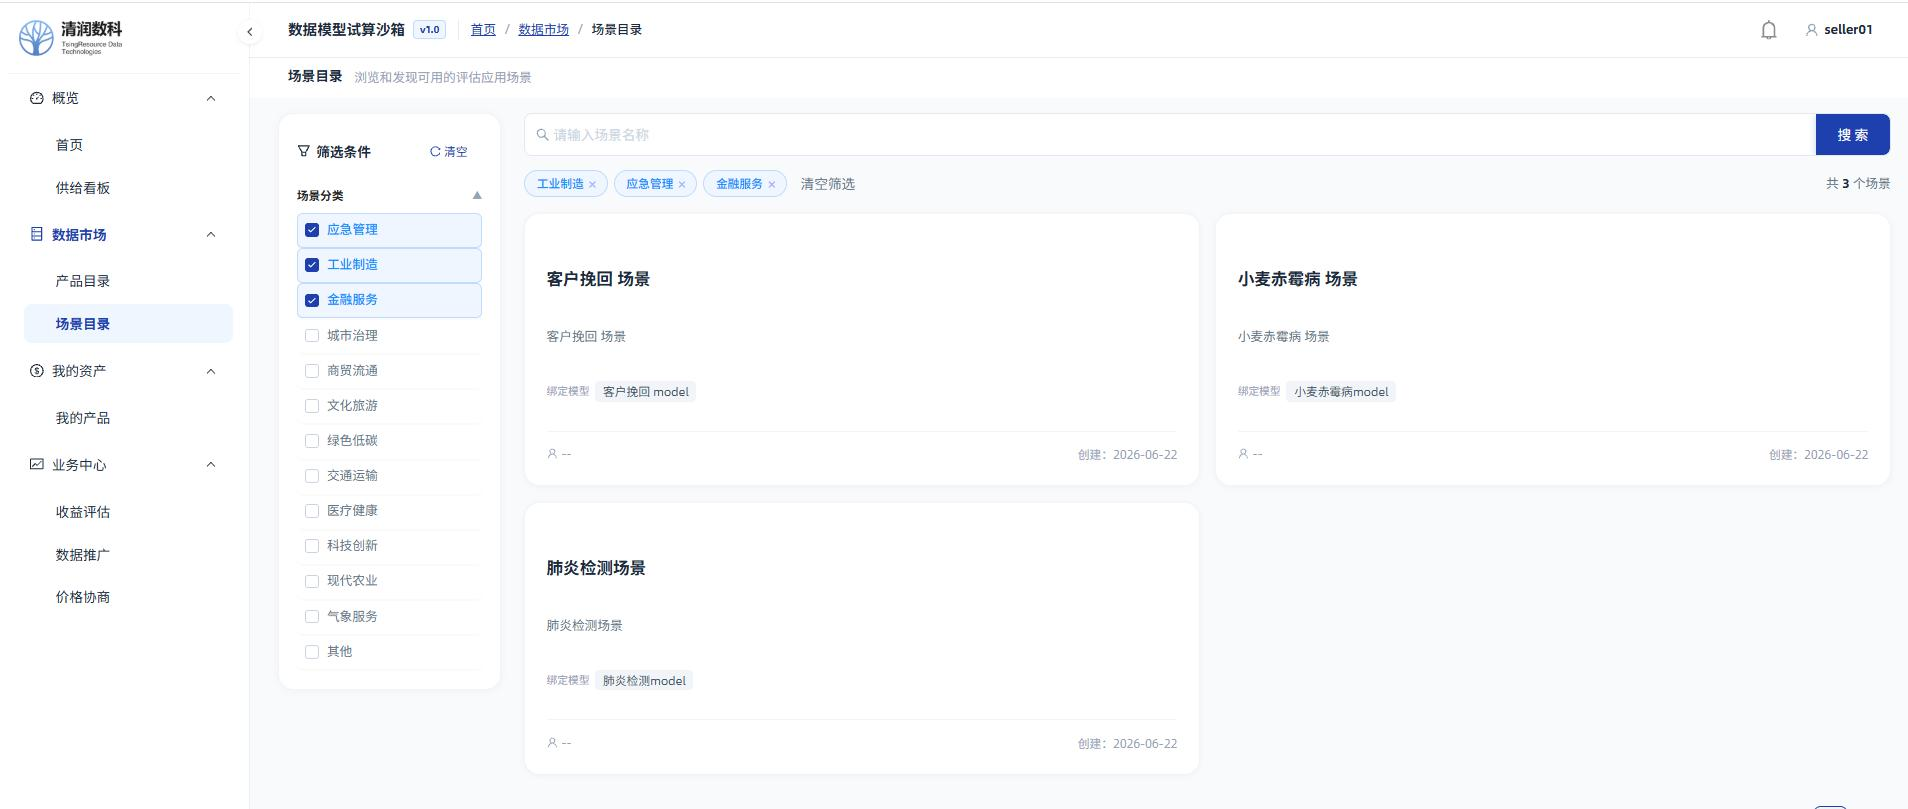Screen dimensions: 1908x809
Task: Collapse the 我的资产 menu group
Action: (211, 371)
